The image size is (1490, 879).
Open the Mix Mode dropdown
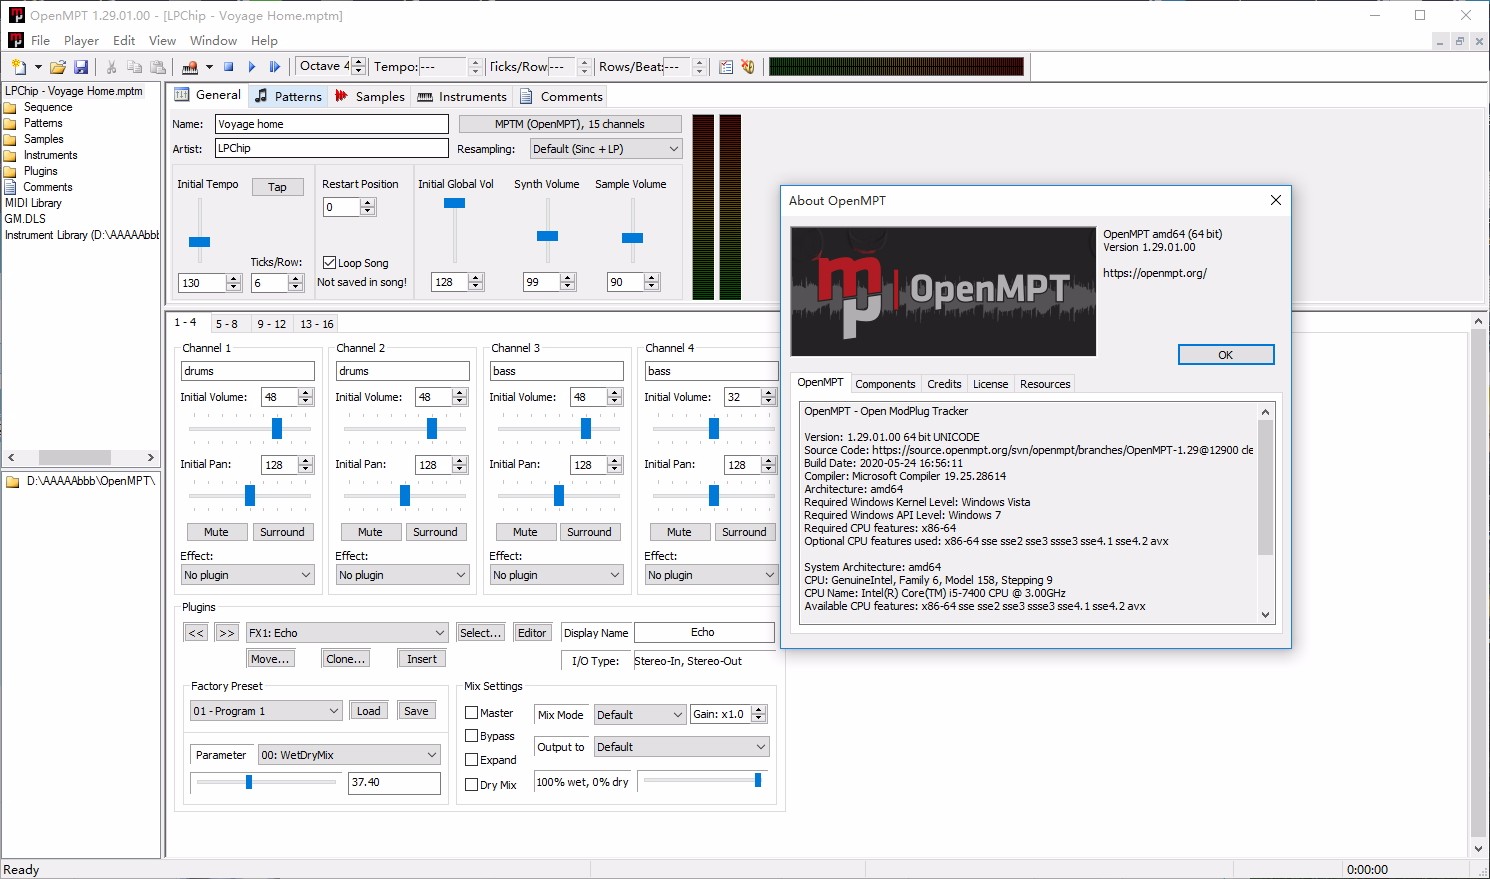(639, 714)
